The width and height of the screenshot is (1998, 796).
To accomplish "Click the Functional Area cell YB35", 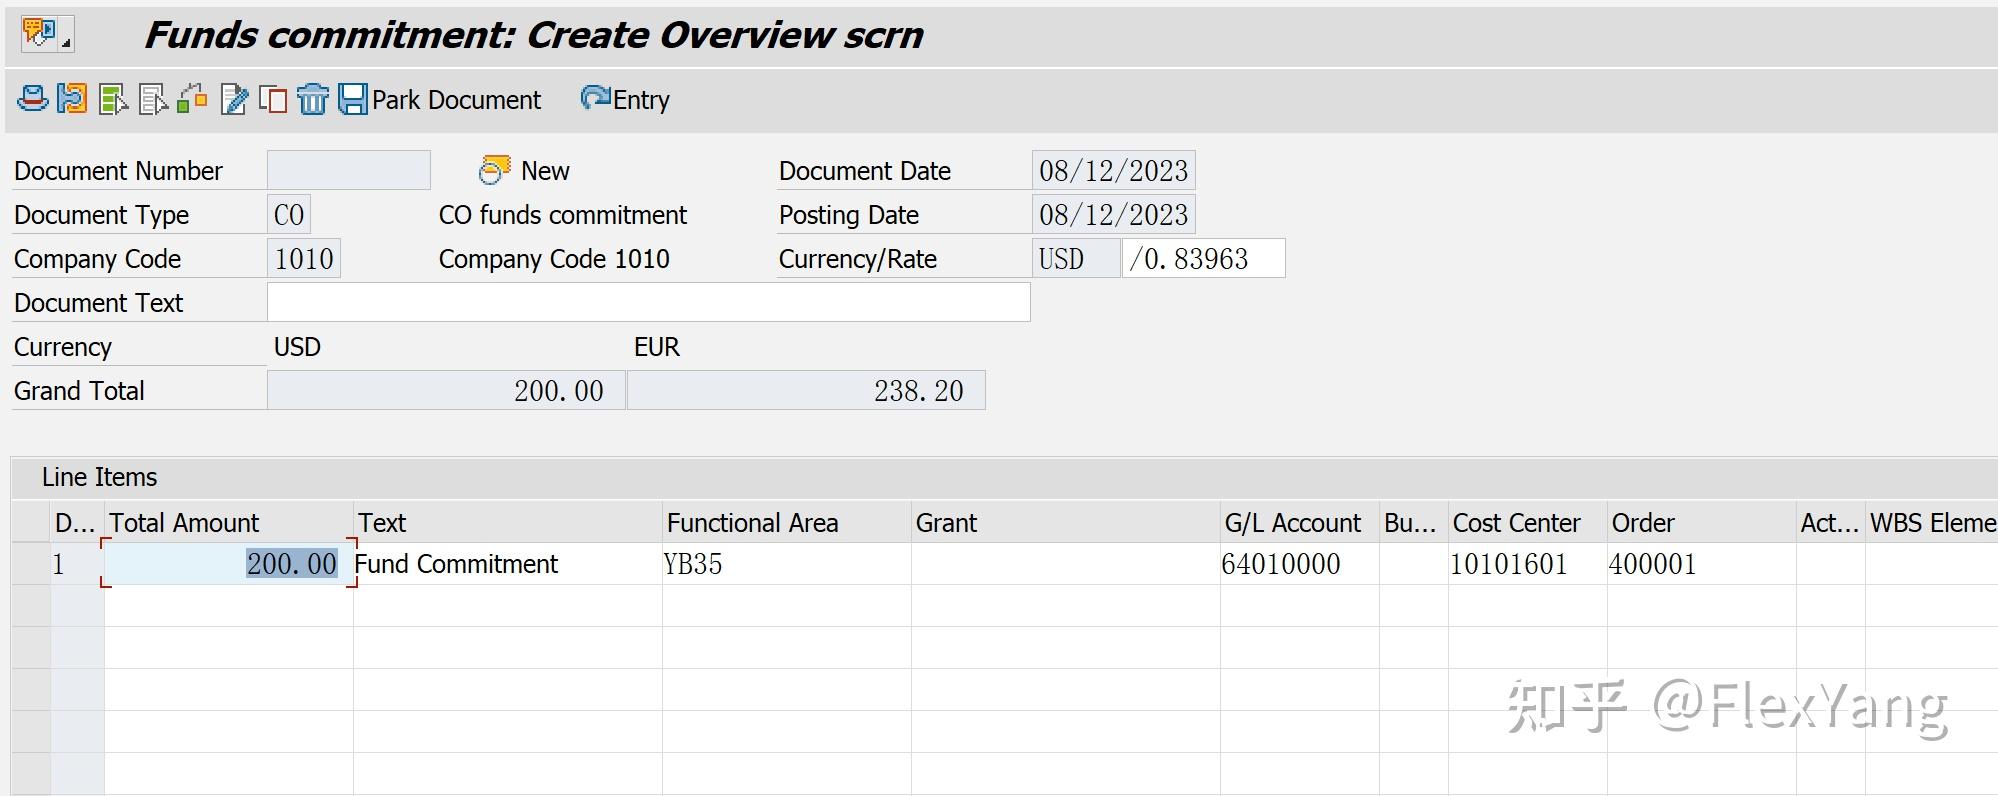I will pos(786,564).
